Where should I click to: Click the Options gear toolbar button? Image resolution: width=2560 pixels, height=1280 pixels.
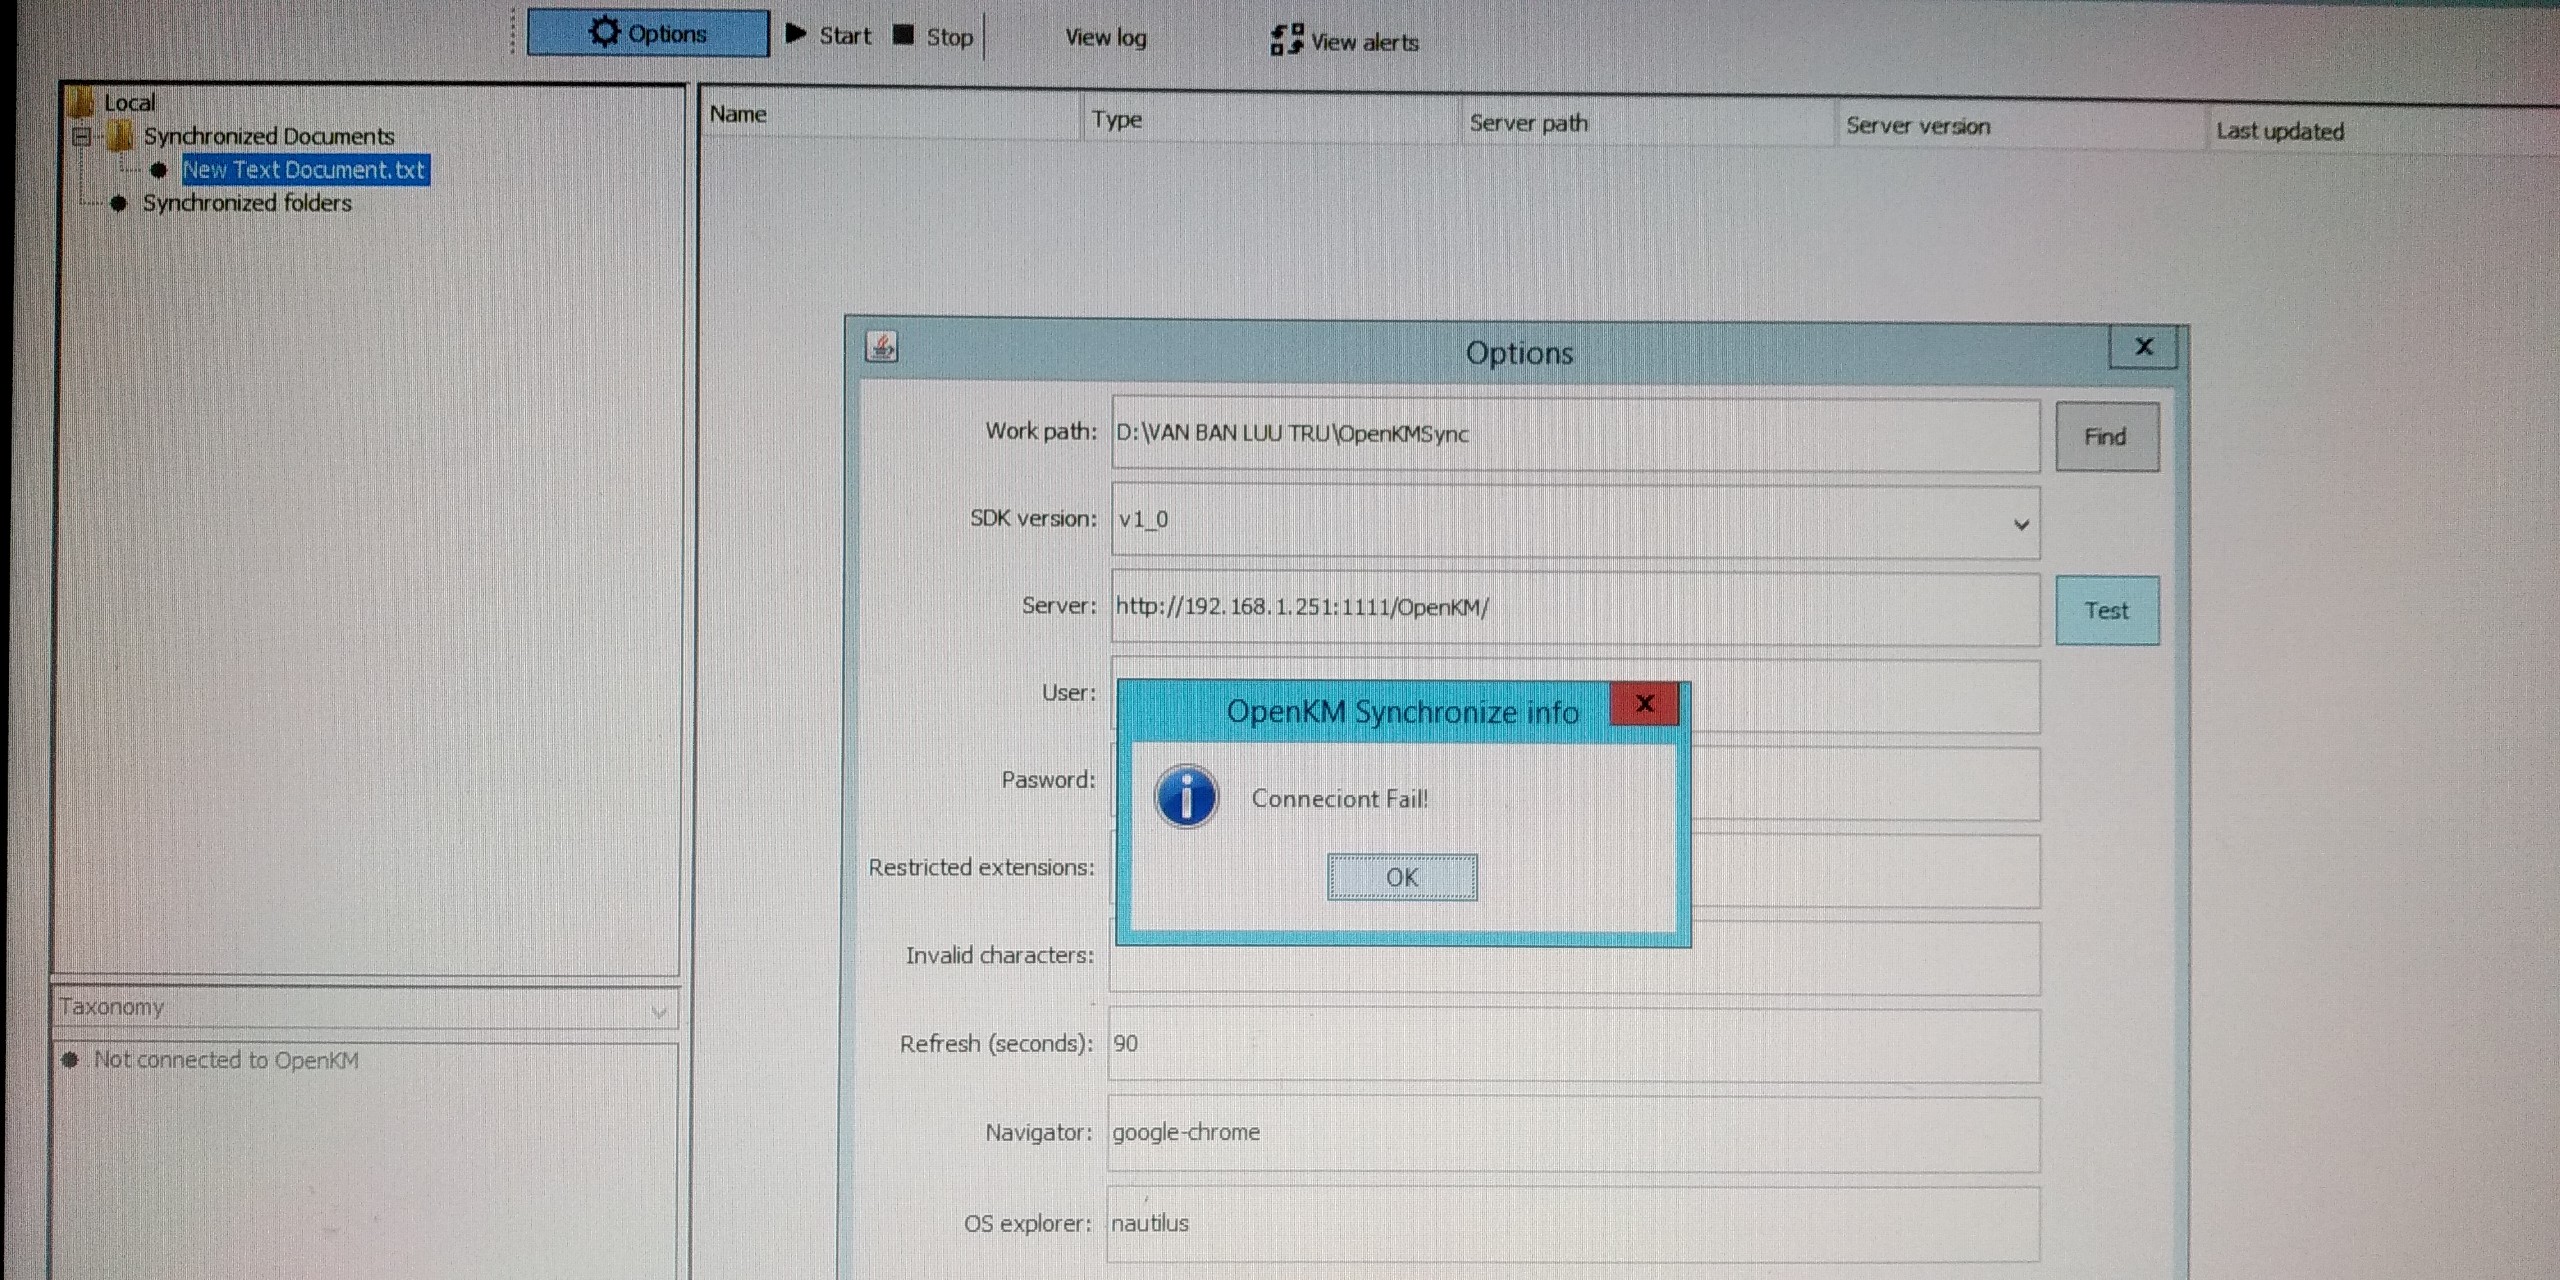(x=648, y=34)
